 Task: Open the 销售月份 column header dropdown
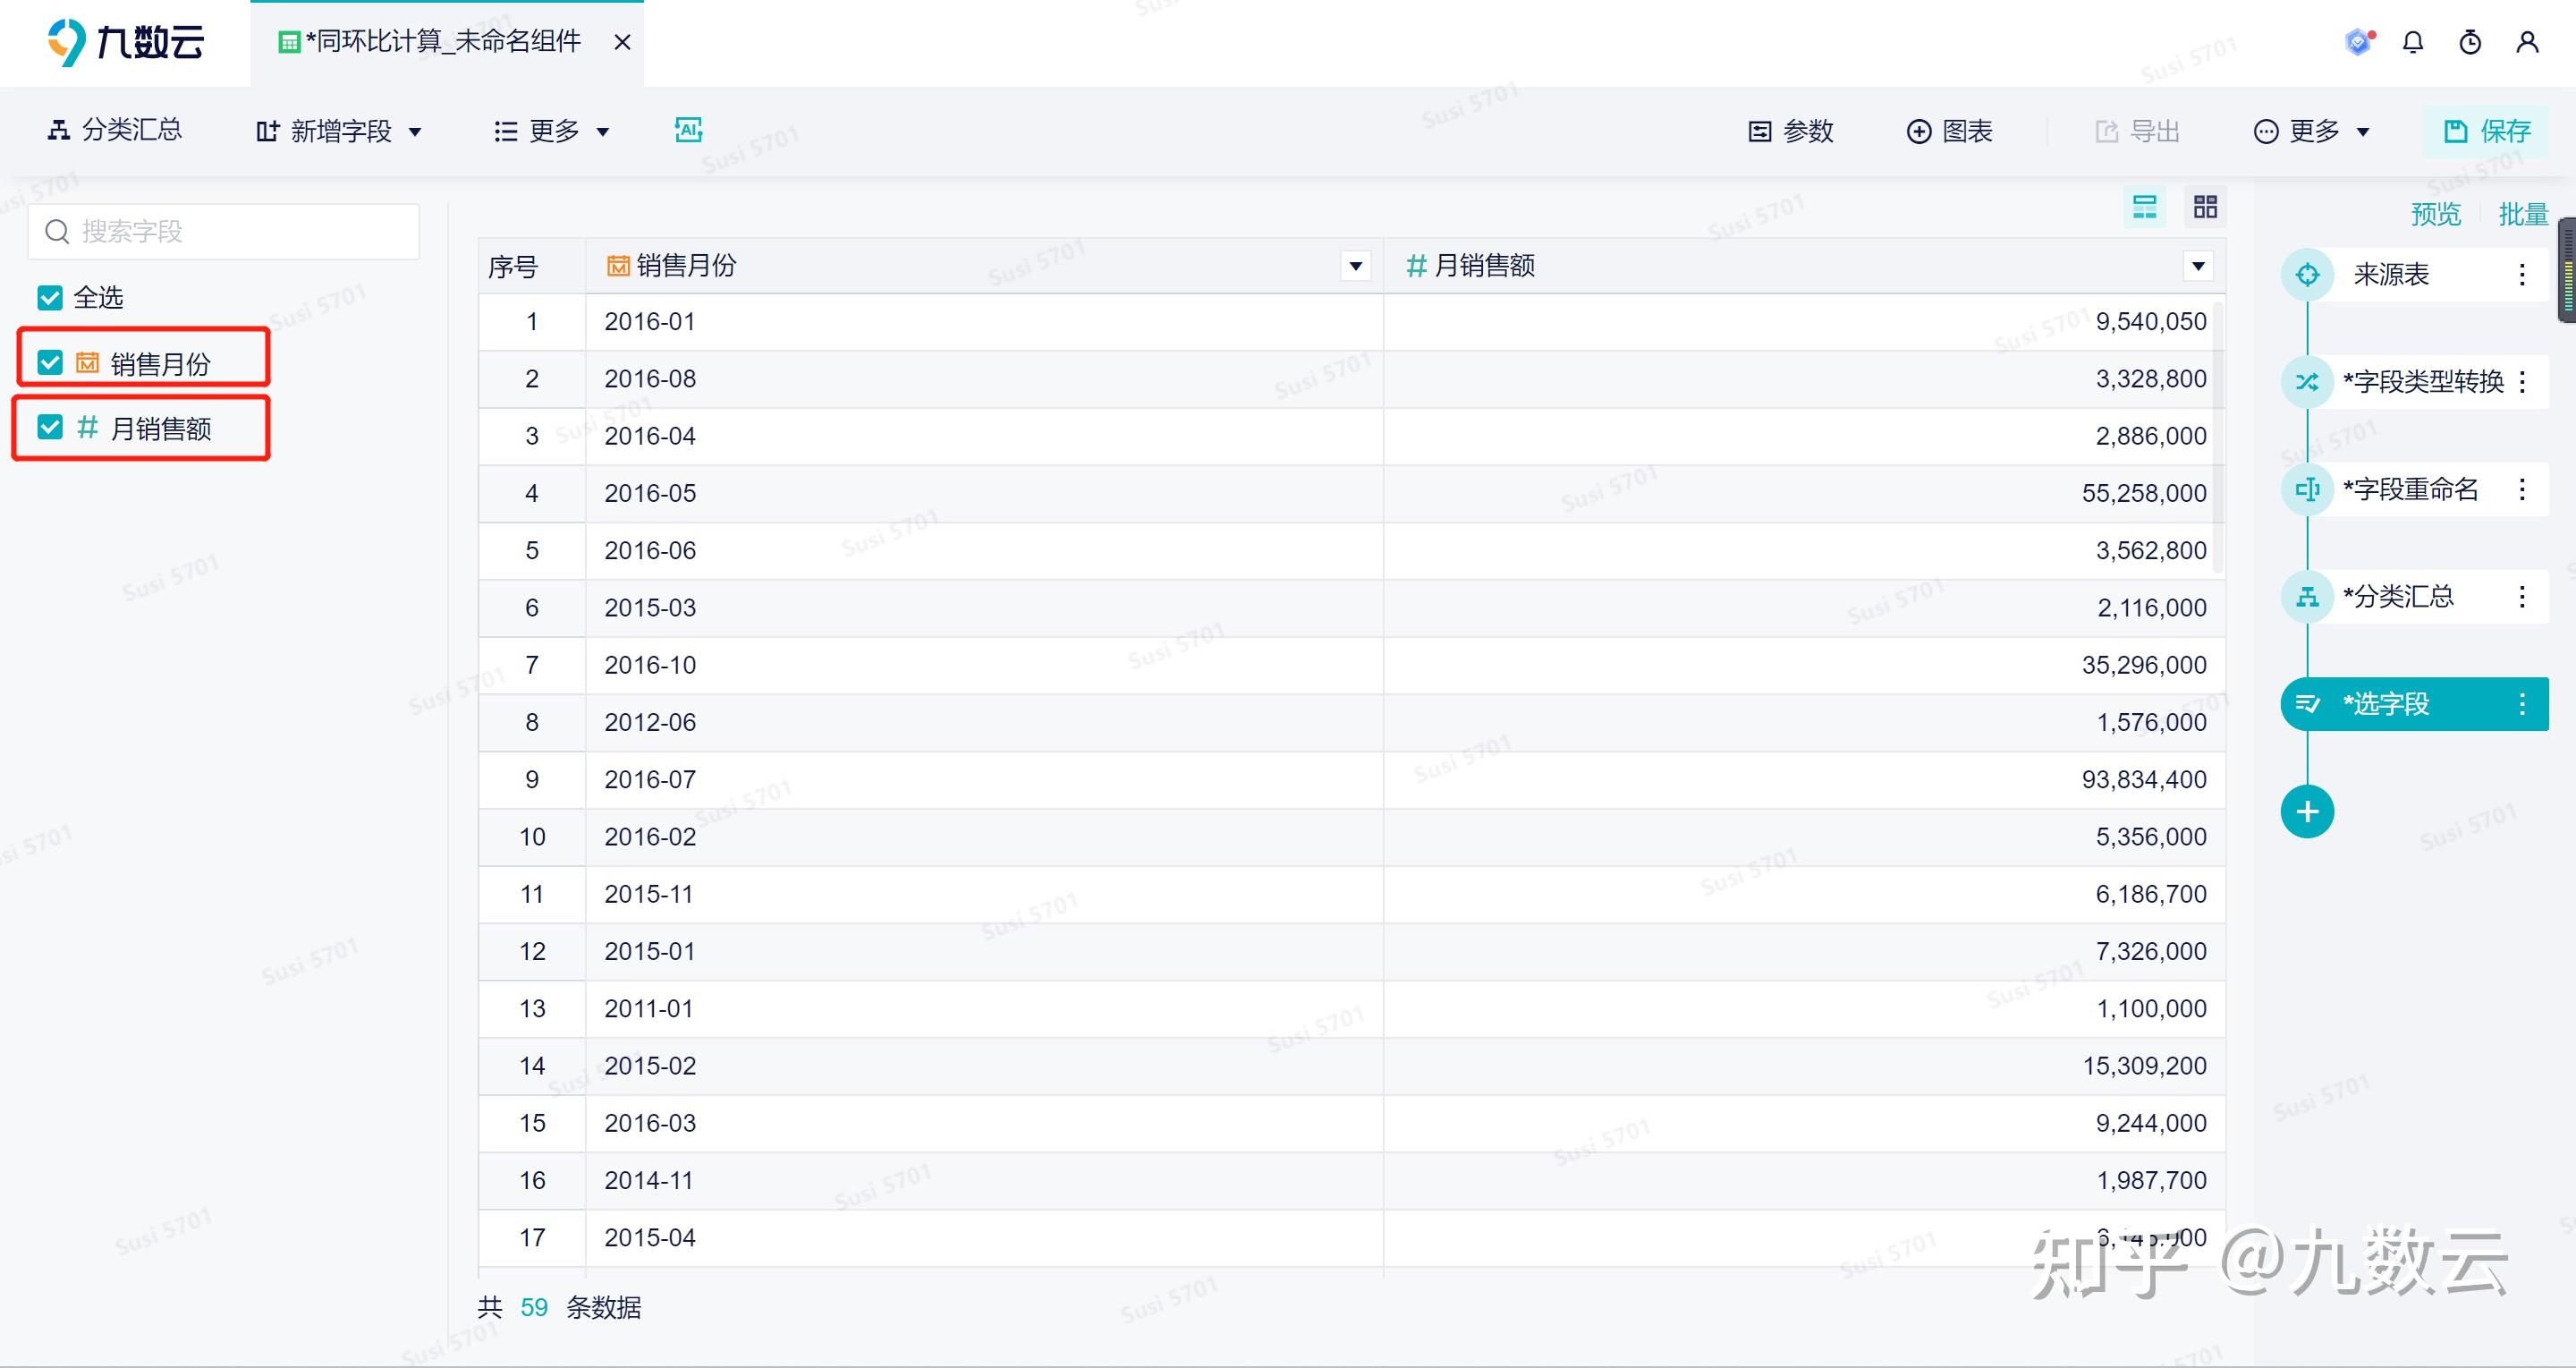(x=1355, y=266)
